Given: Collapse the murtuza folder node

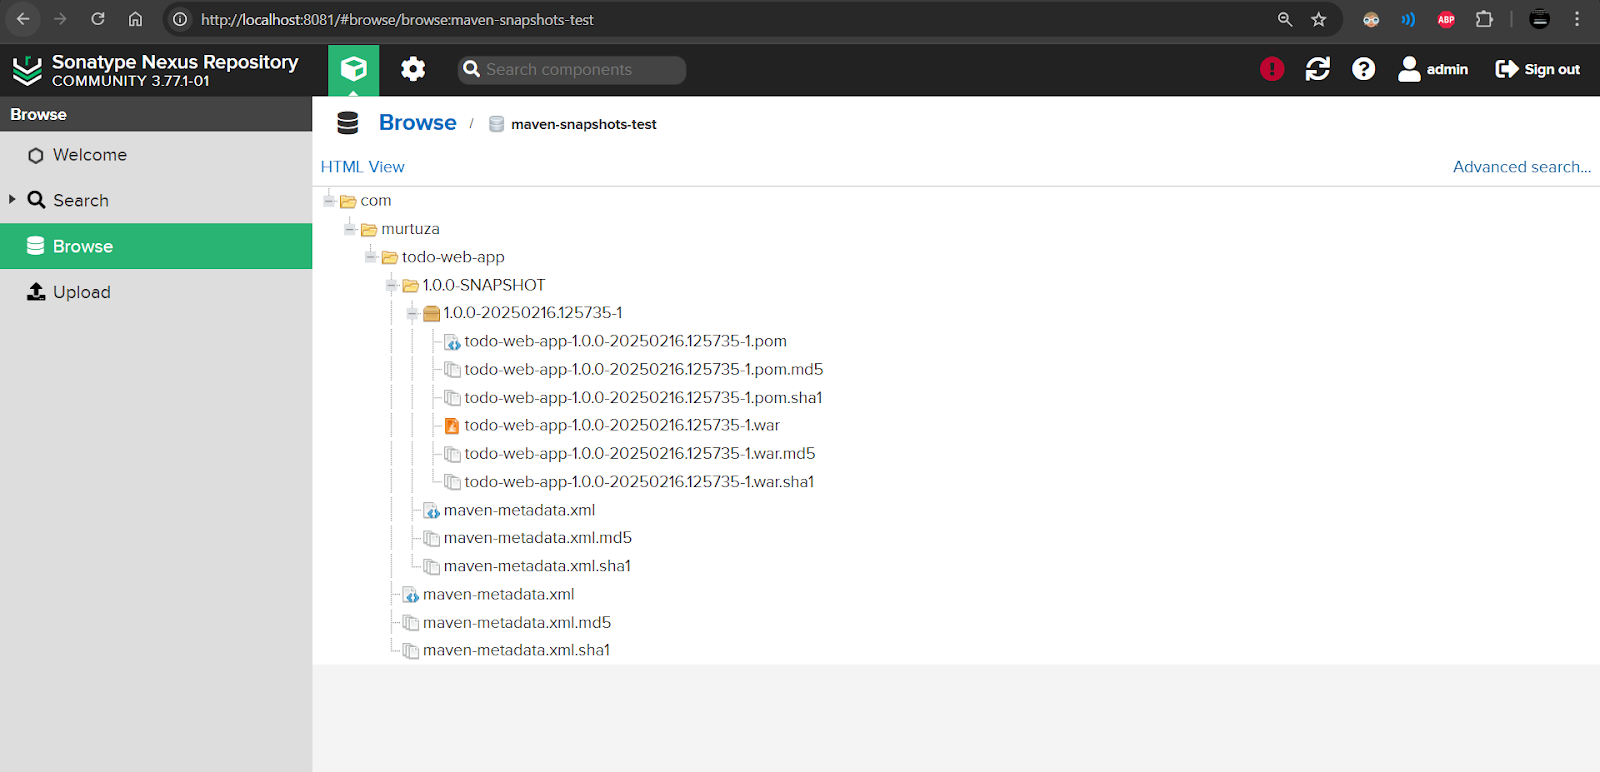Looking at the screenshot, I should point(349,229).
